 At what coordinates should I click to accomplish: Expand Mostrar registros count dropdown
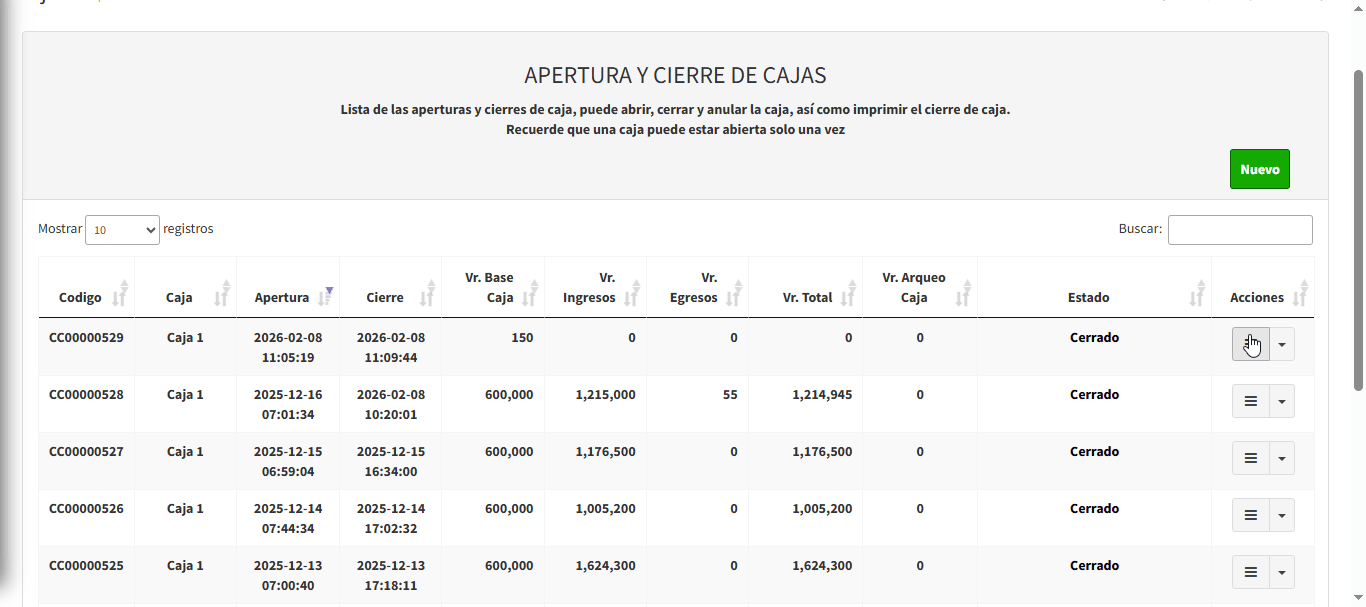(x=122, y=230)
